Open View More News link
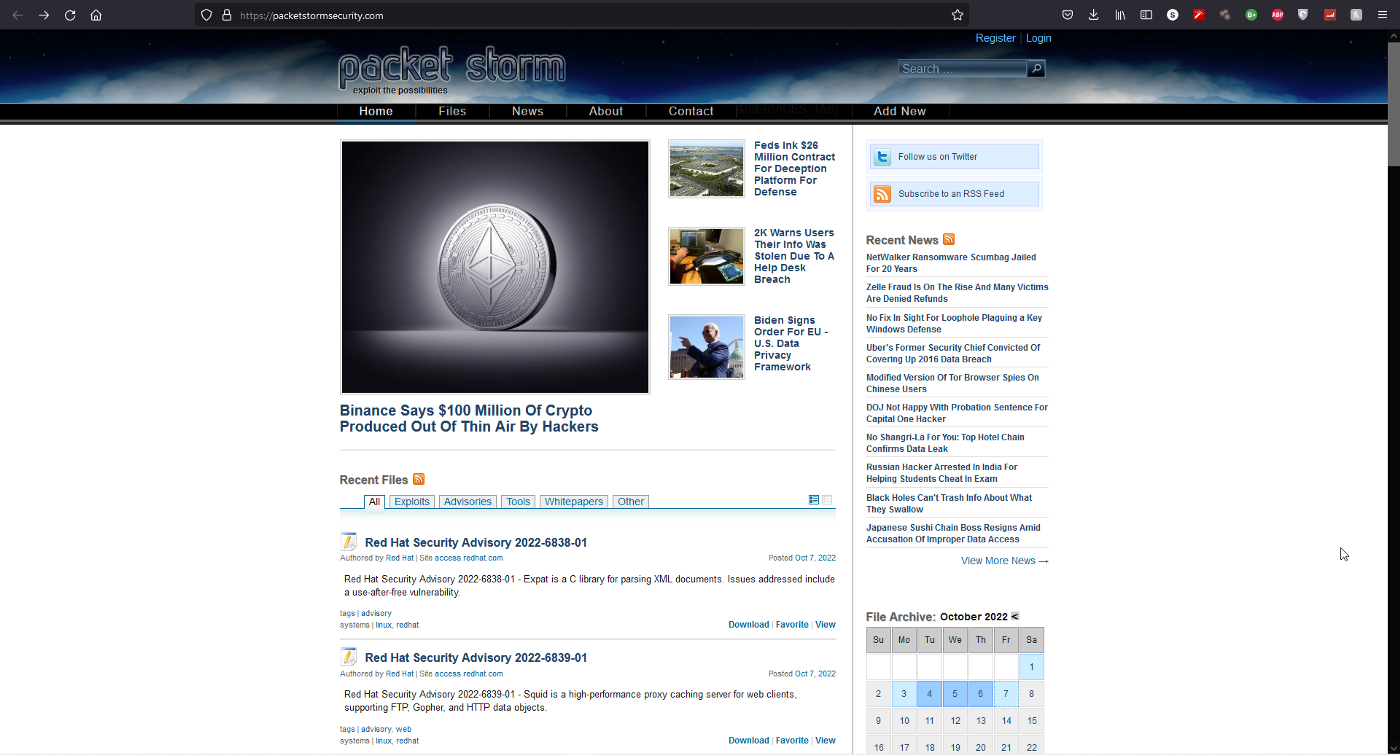This screenshot has height=755, width=1400. click(x=1005, y=561)
